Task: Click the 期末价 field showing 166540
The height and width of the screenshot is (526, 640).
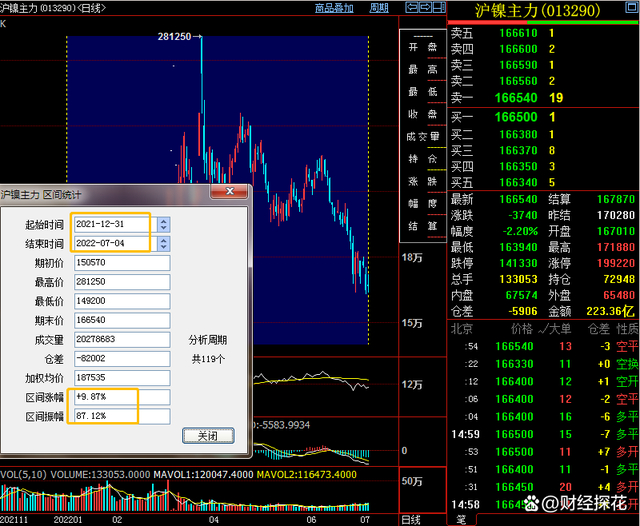Action: [122, 320]
